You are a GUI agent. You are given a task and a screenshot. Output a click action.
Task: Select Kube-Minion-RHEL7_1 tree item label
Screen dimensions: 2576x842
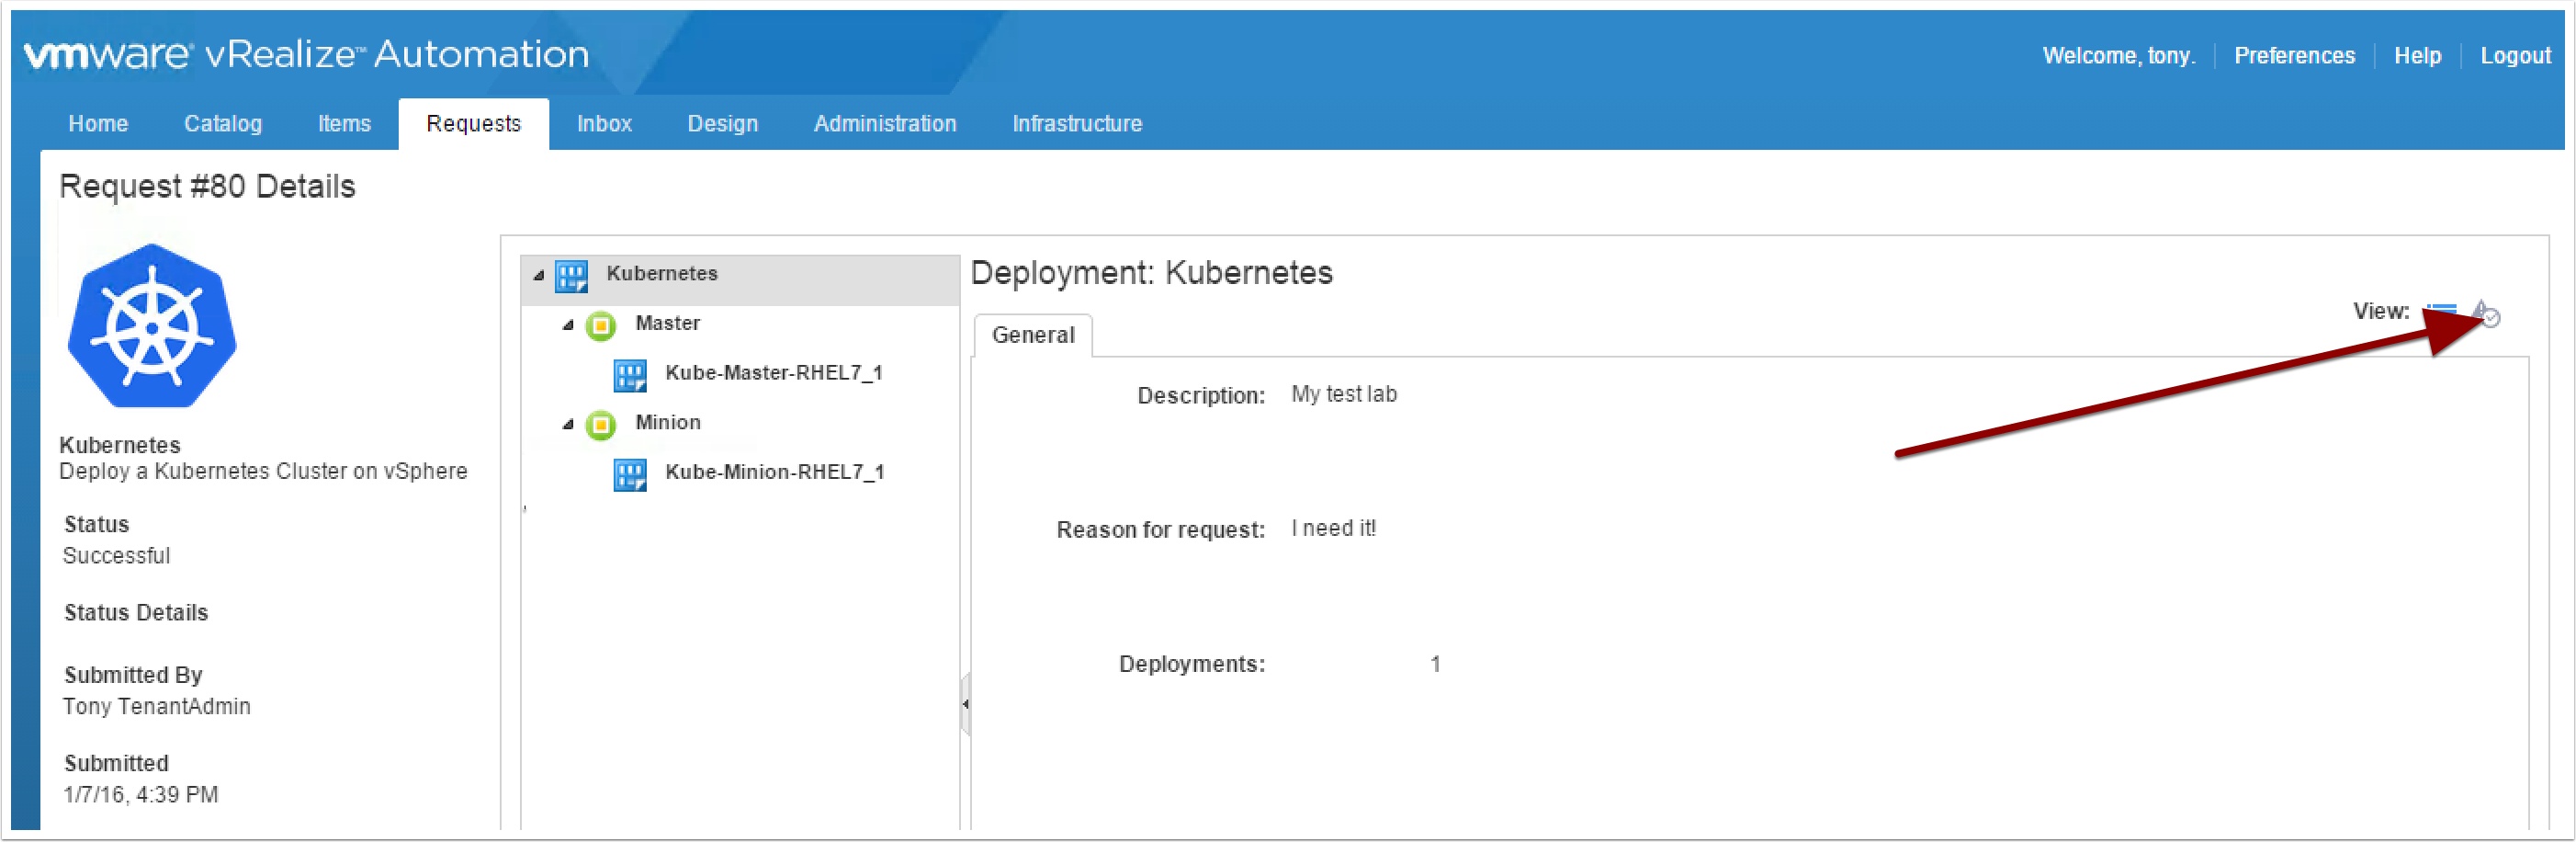coord(774,472)
